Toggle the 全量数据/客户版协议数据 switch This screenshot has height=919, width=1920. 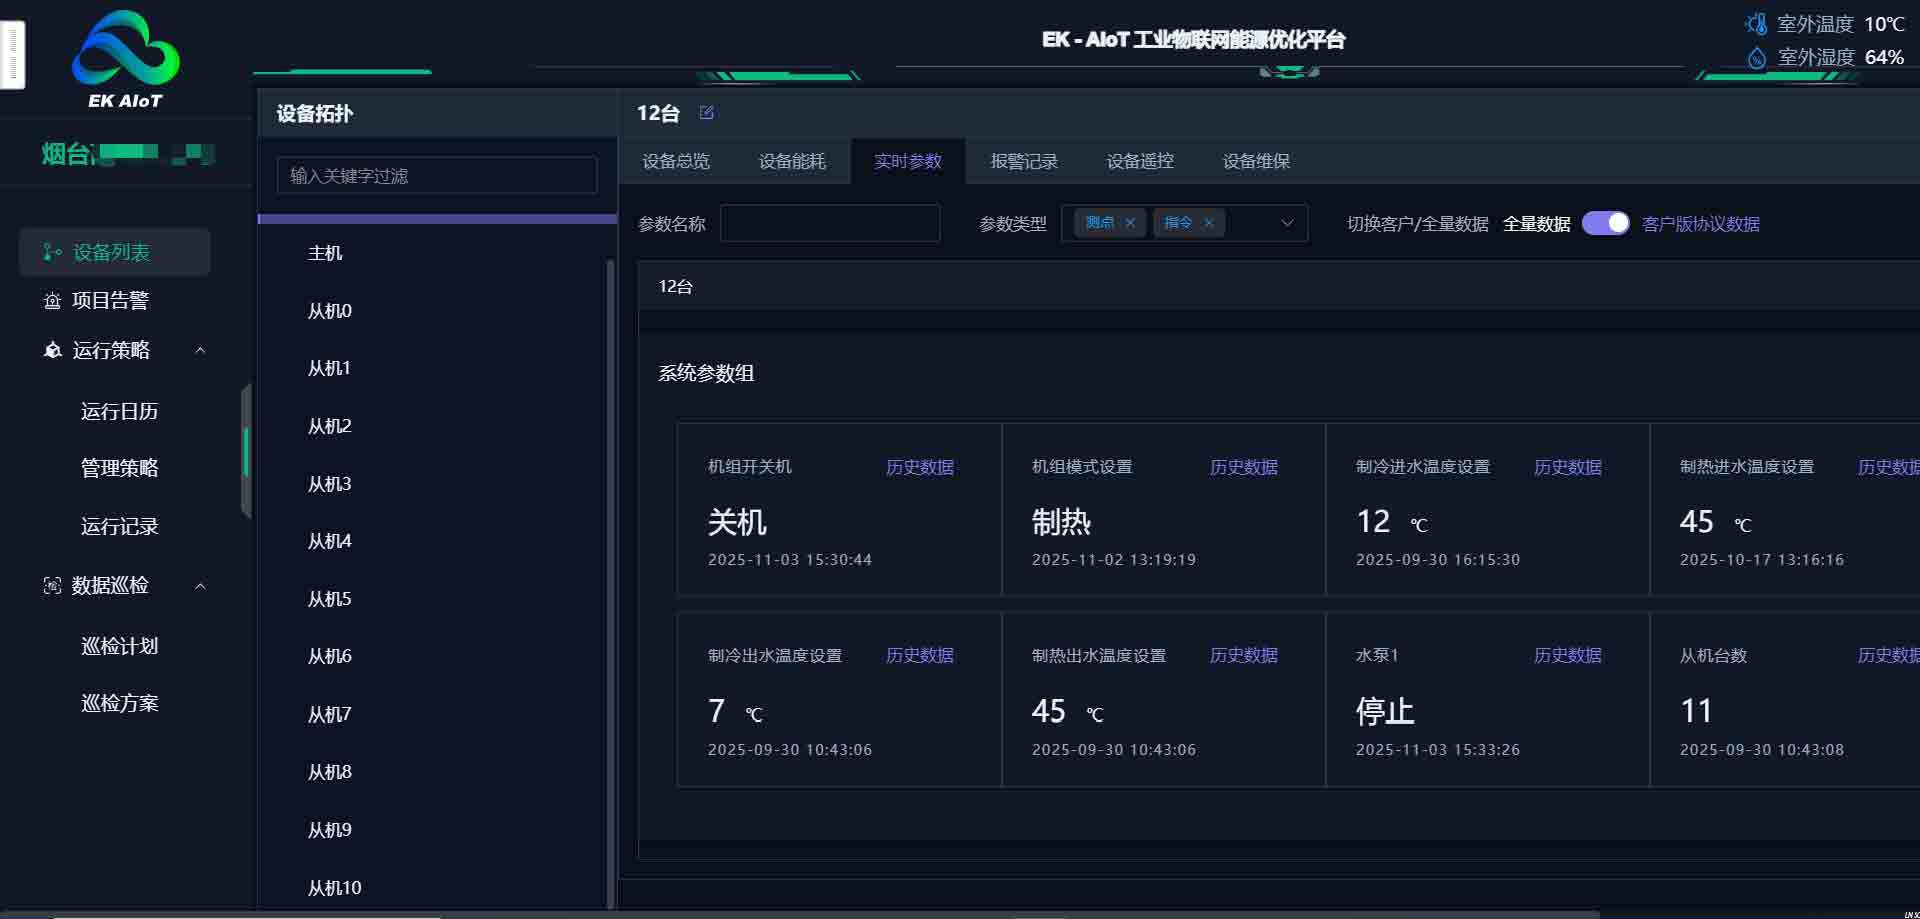(x=1605, y=223)
